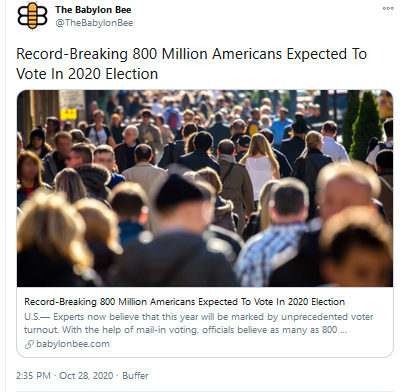Click the chain link icon beside babylonbee.com

[29, 344]
